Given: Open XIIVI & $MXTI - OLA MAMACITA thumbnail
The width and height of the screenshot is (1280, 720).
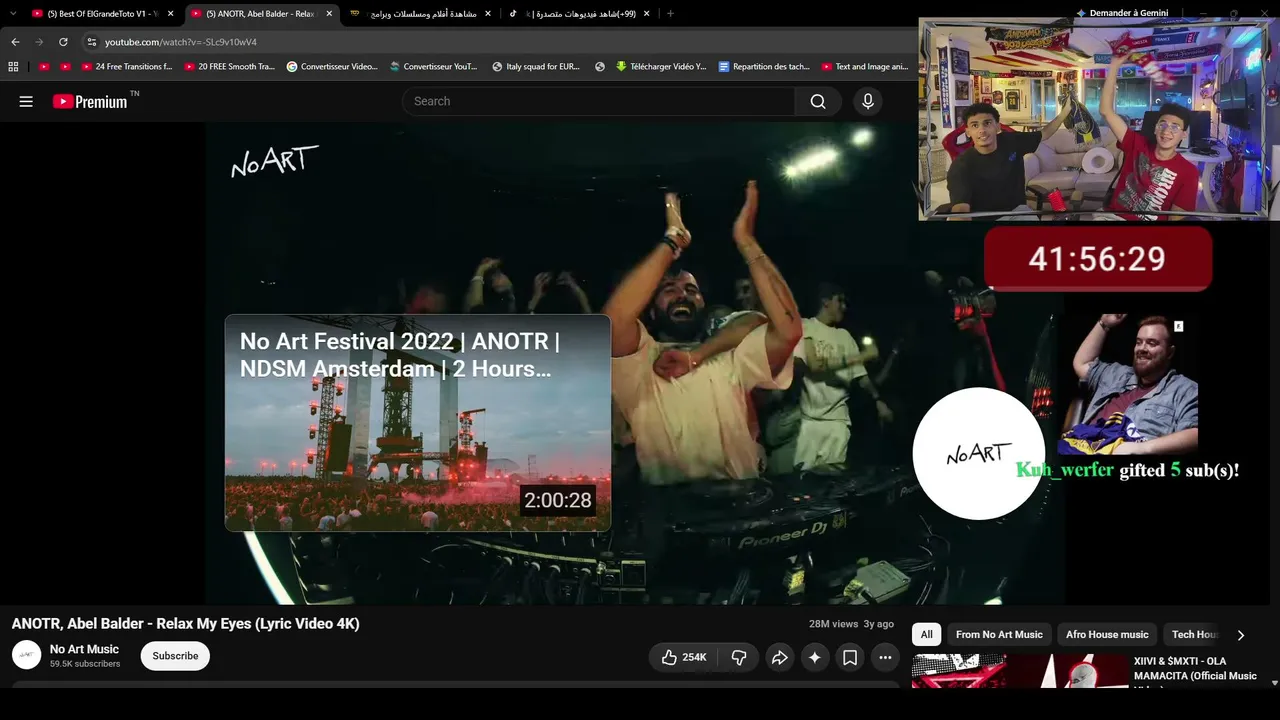Looking at the screenshot, I should coord(1020,671).
